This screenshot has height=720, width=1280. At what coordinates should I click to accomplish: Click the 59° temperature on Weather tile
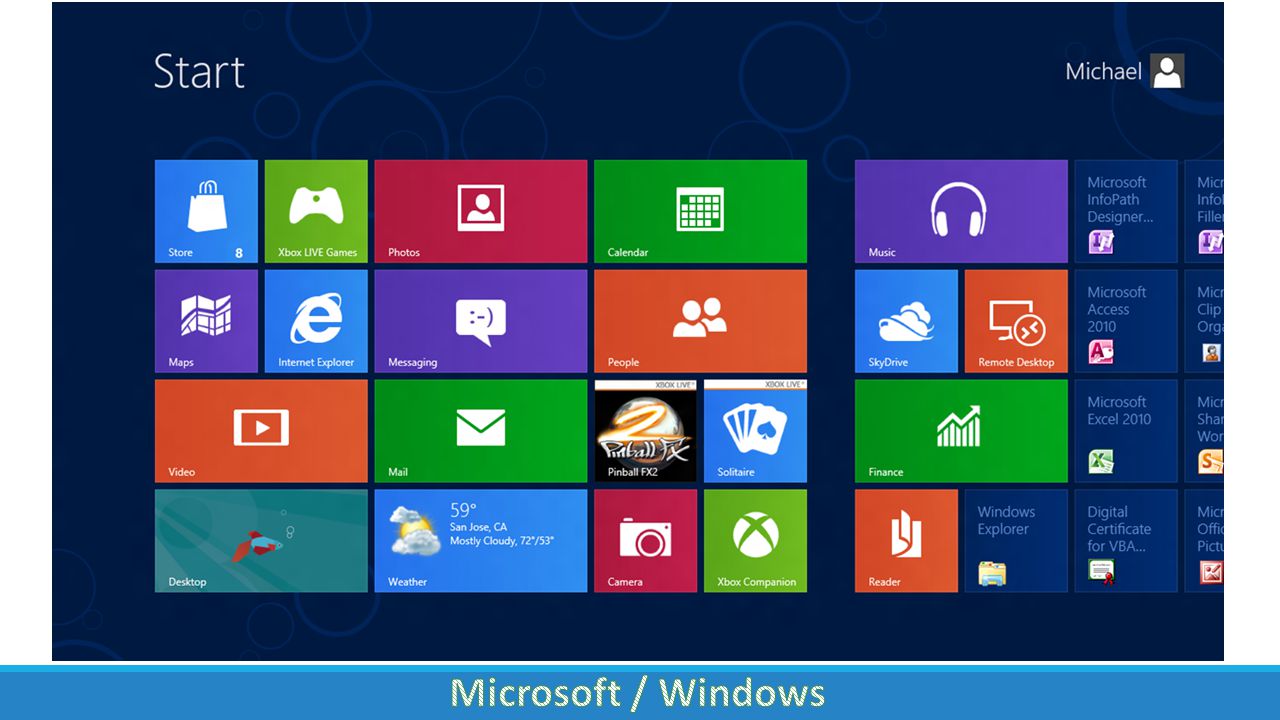[463, 510]
